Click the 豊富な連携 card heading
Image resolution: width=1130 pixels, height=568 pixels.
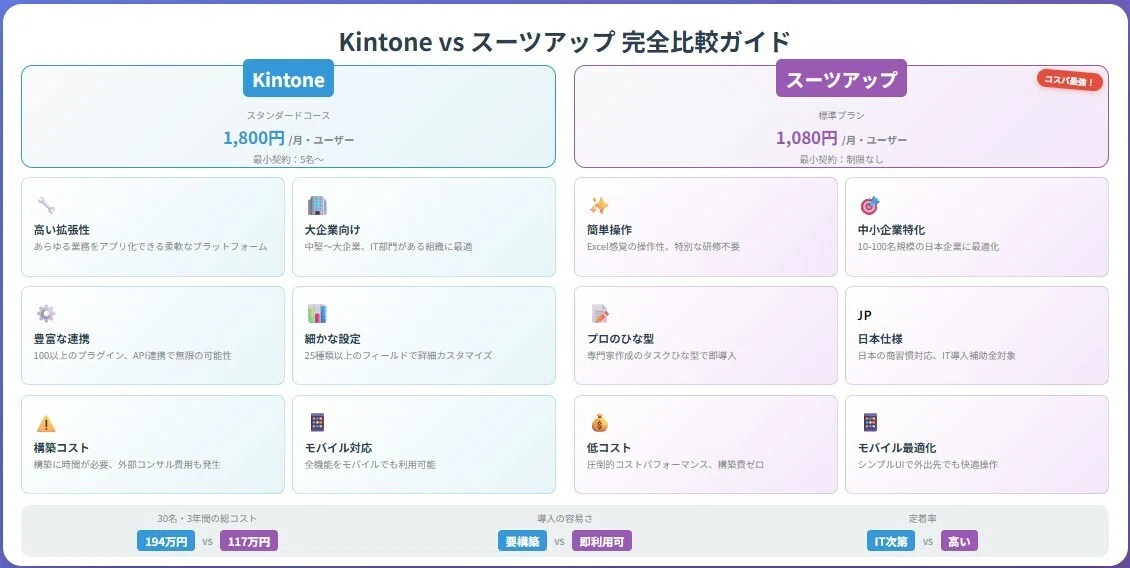61,339
